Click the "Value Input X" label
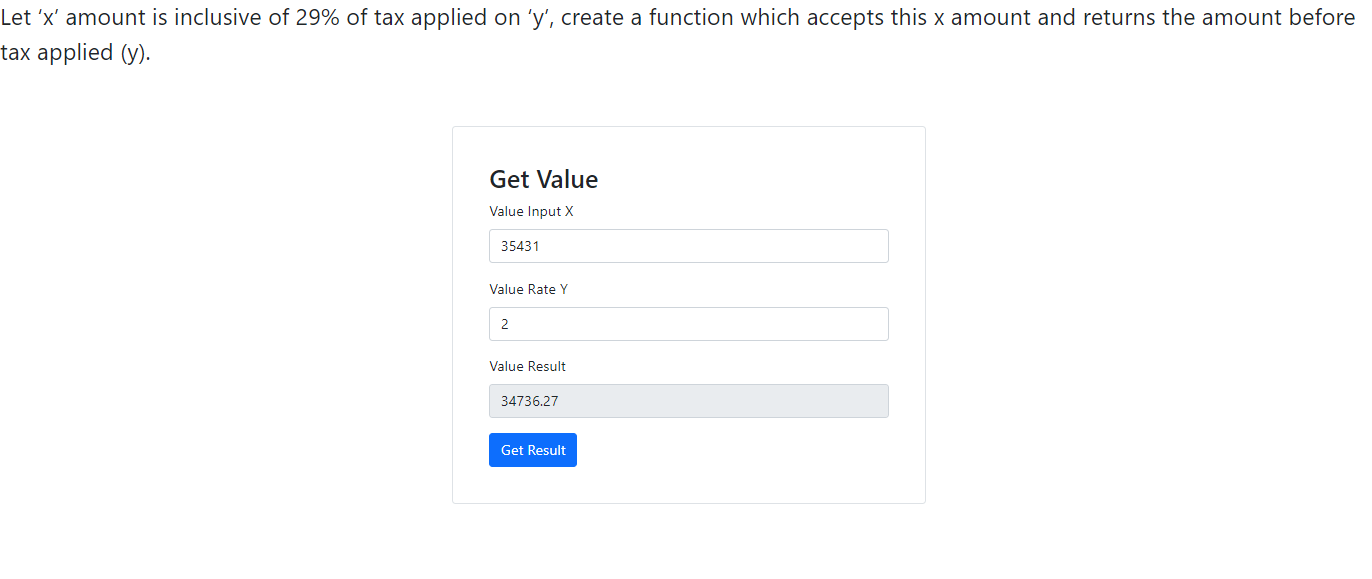The width and height of the screenshot is (1372, 579). pos(531,211)
